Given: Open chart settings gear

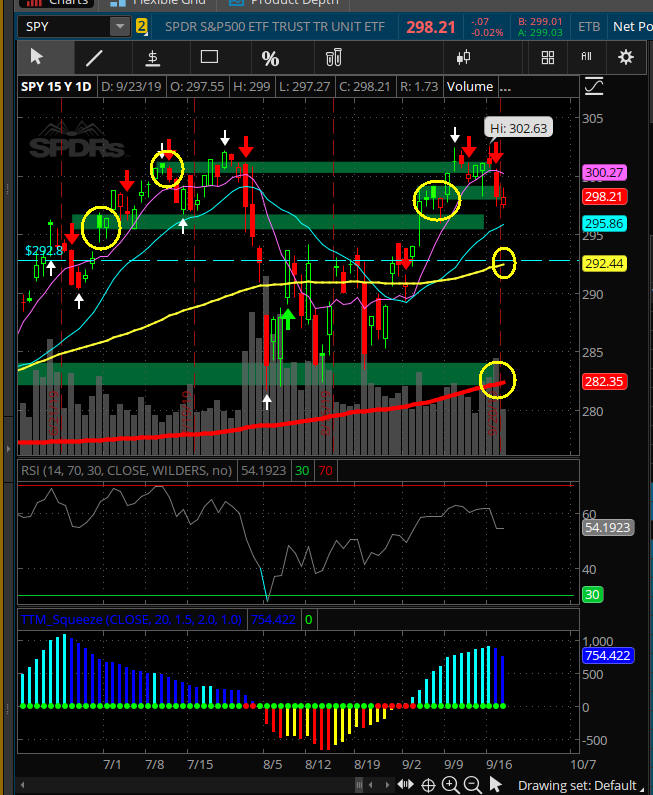Looking at the screenshot, I should [626, 57].
